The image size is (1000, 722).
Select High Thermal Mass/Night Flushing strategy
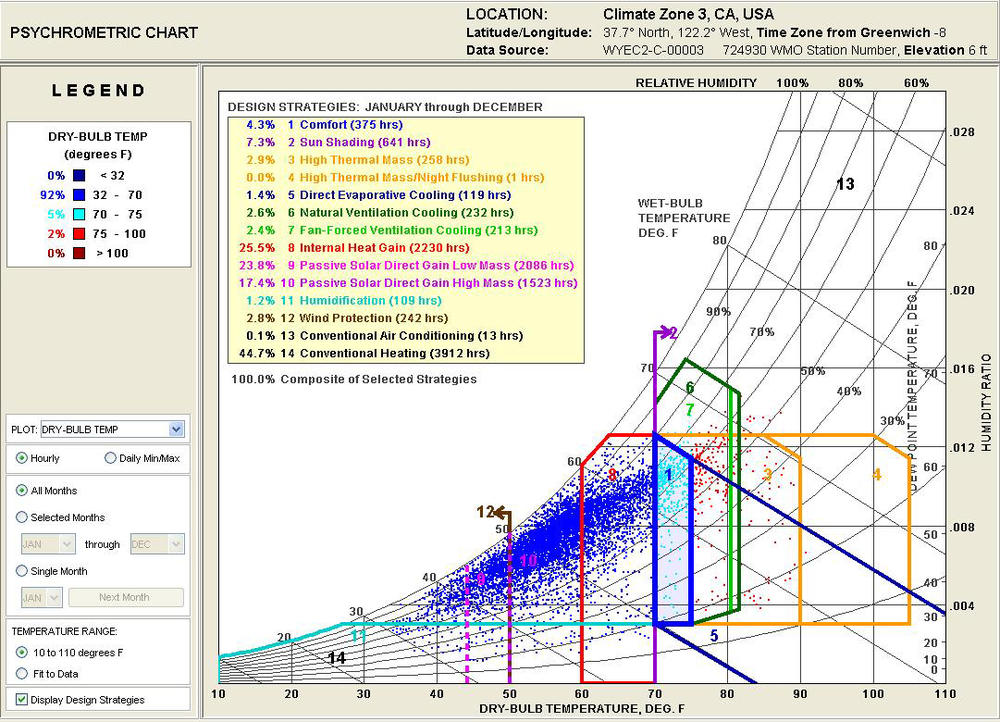[395, 177]
